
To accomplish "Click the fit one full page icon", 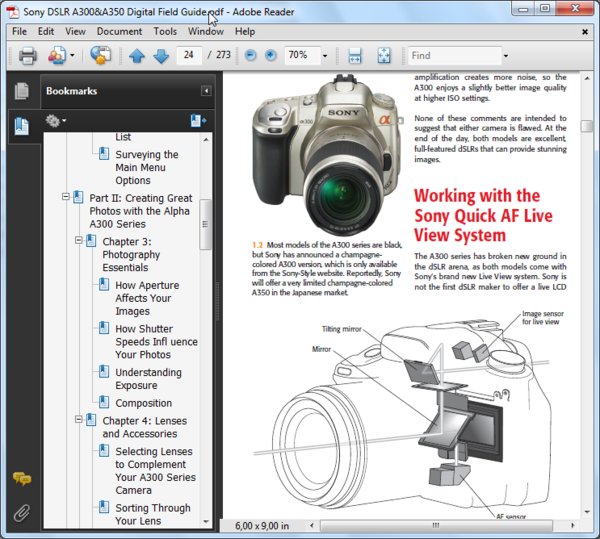I will (x=385, y=55).
